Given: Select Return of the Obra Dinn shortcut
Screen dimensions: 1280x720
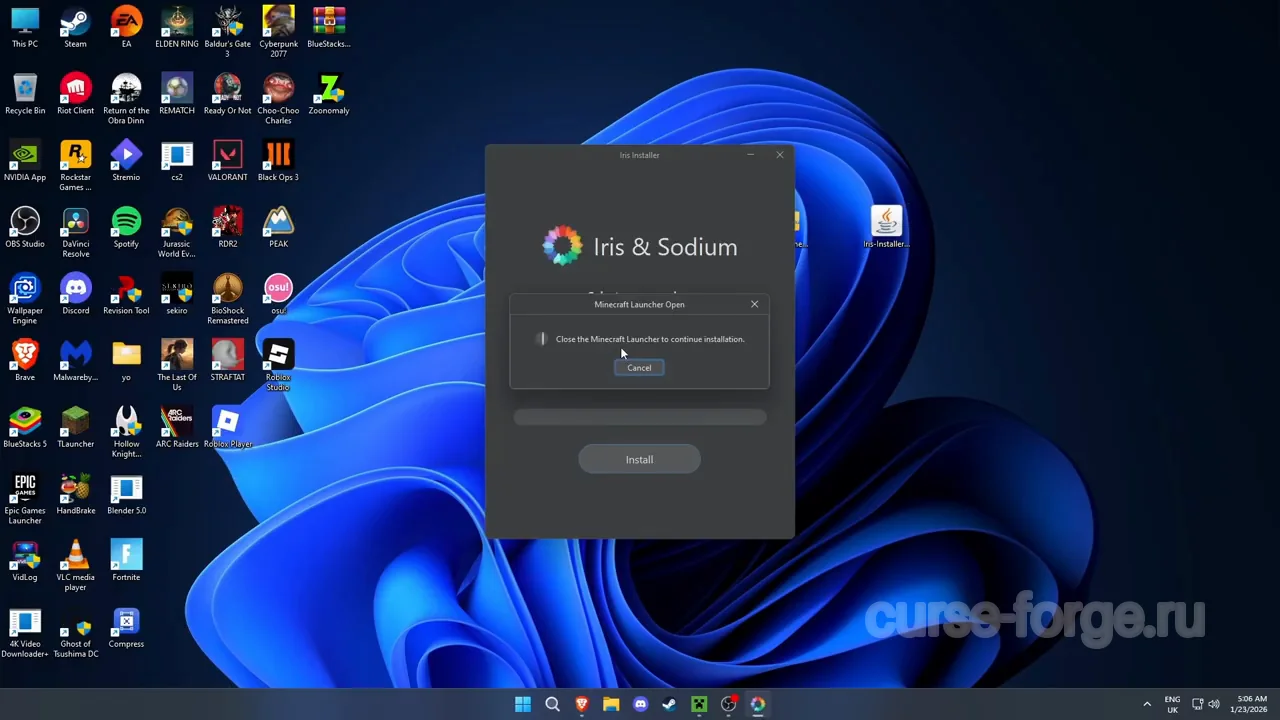Looking at the screenshot, I should 126,99.
